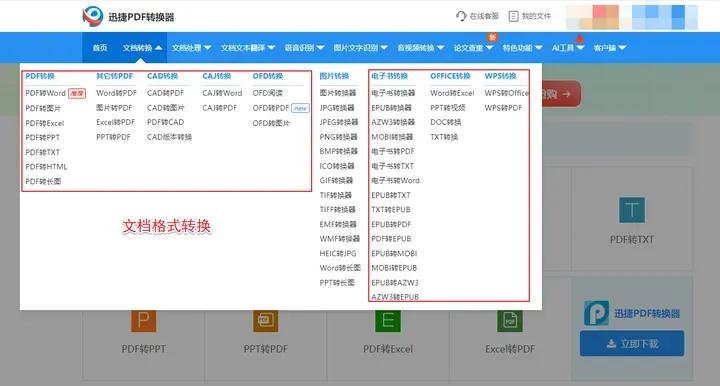Expand the 特色功能 dropdown

[x=539, y=48]
